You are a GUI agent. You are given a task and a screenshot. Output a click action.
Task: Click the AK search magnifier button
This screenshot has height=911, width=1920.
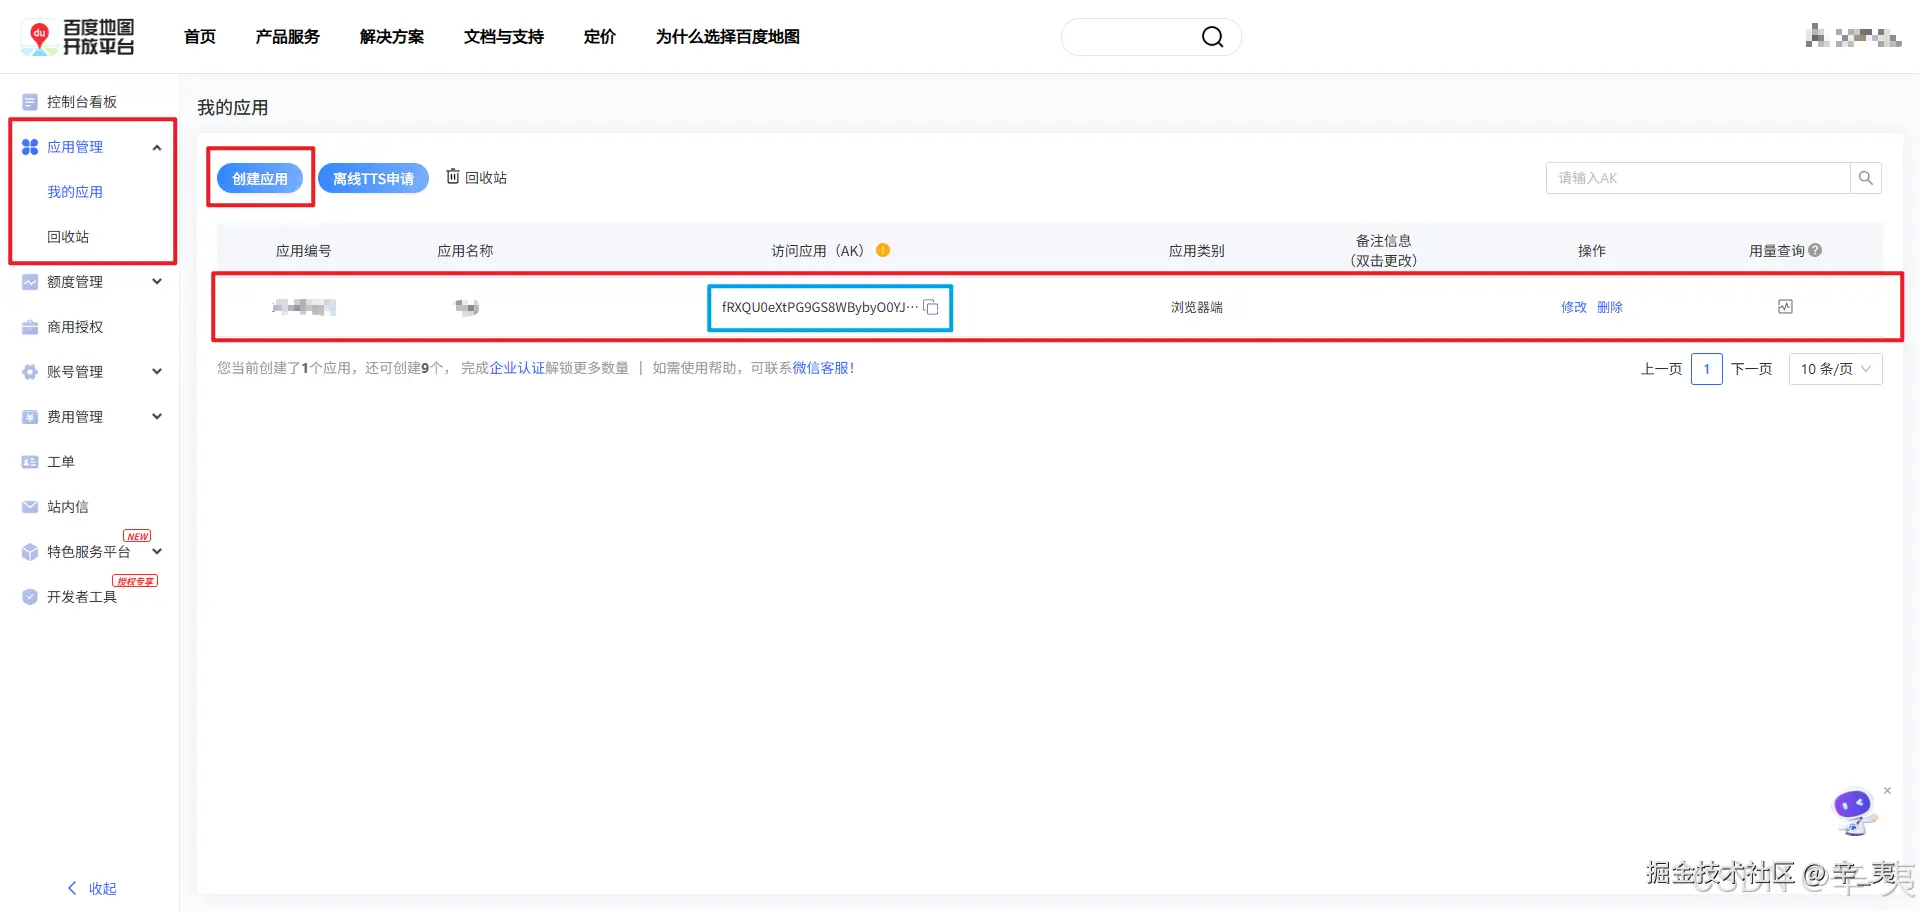pos(1866,178)
